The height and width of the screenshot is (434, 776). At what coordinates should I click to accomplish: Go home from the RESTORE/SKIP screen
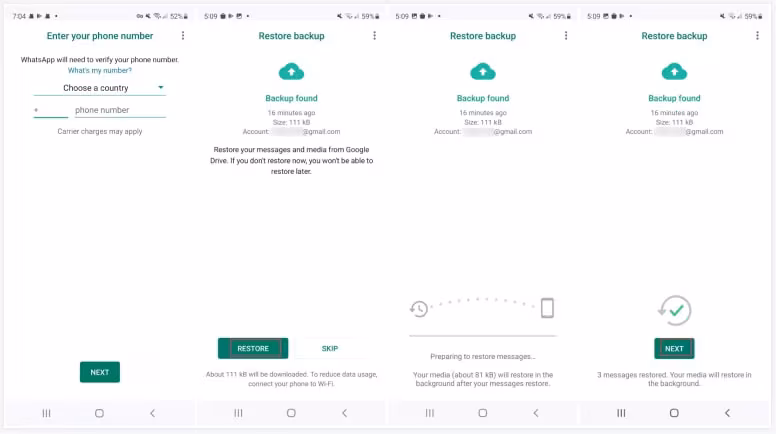(x=291, y=413)
